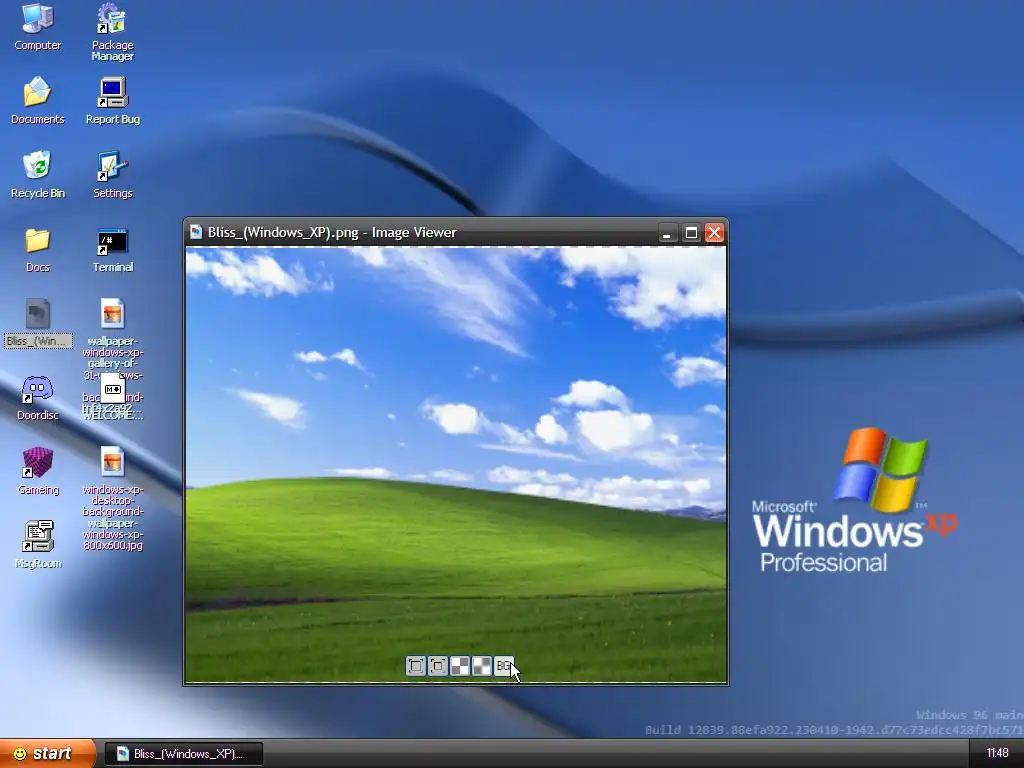This screenshot has width=1024, height=768.
Task: Launch the MsgRoom shortcut
Action: point(38,545)
